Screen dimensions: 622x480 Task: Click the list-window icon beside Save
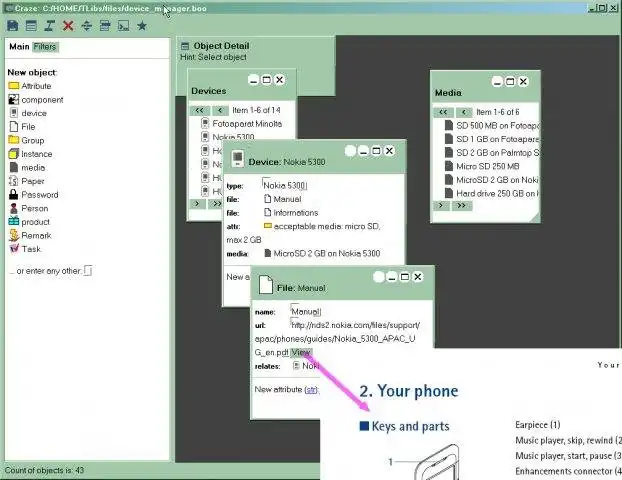31,26
